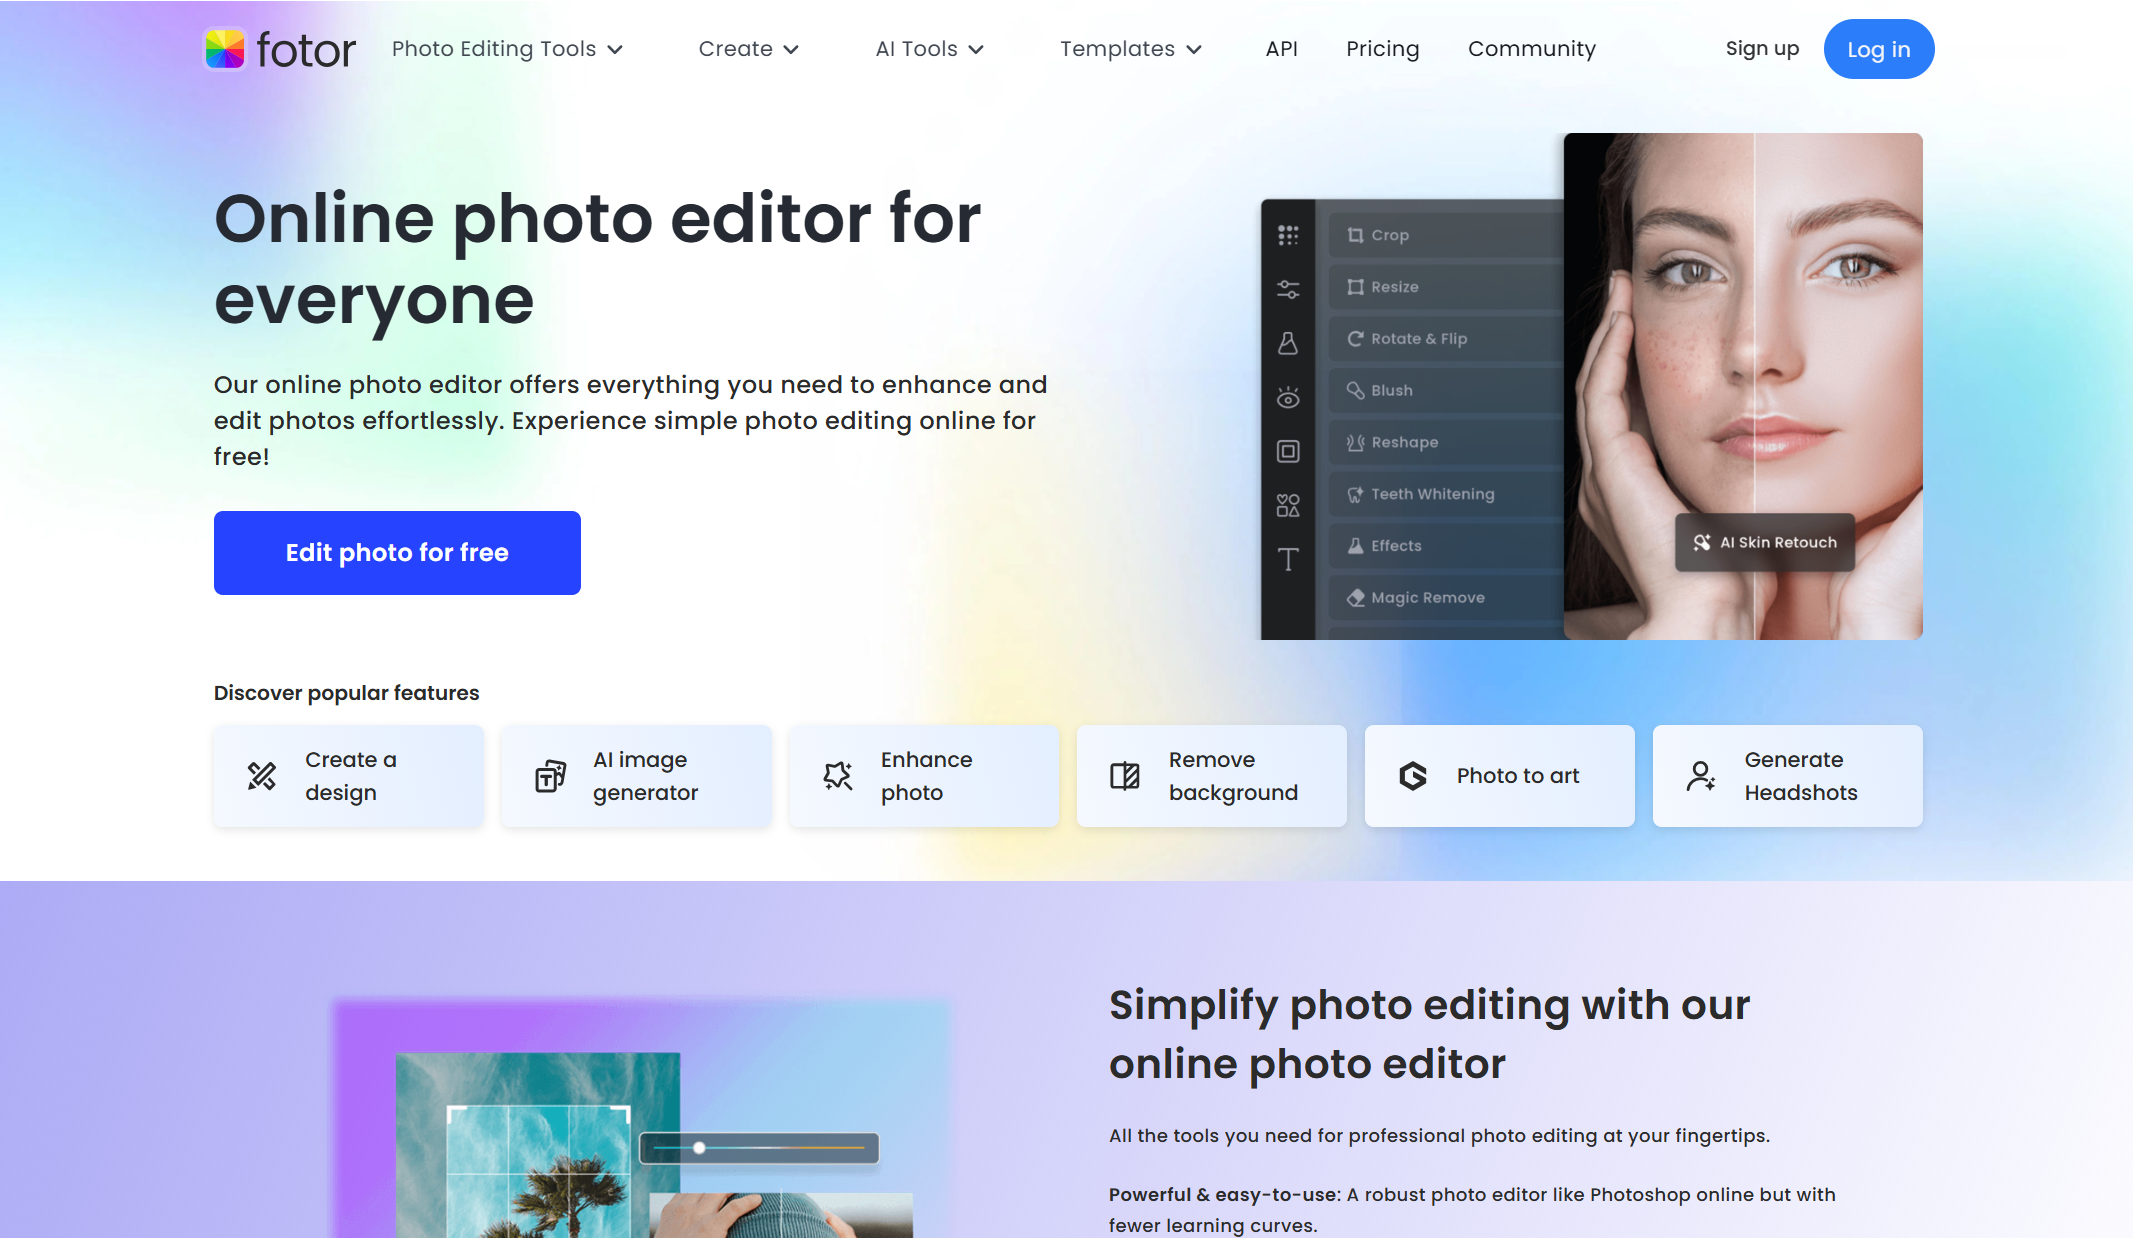Click the Create a design pencil icon
2133x1238 pixels.
262,776
